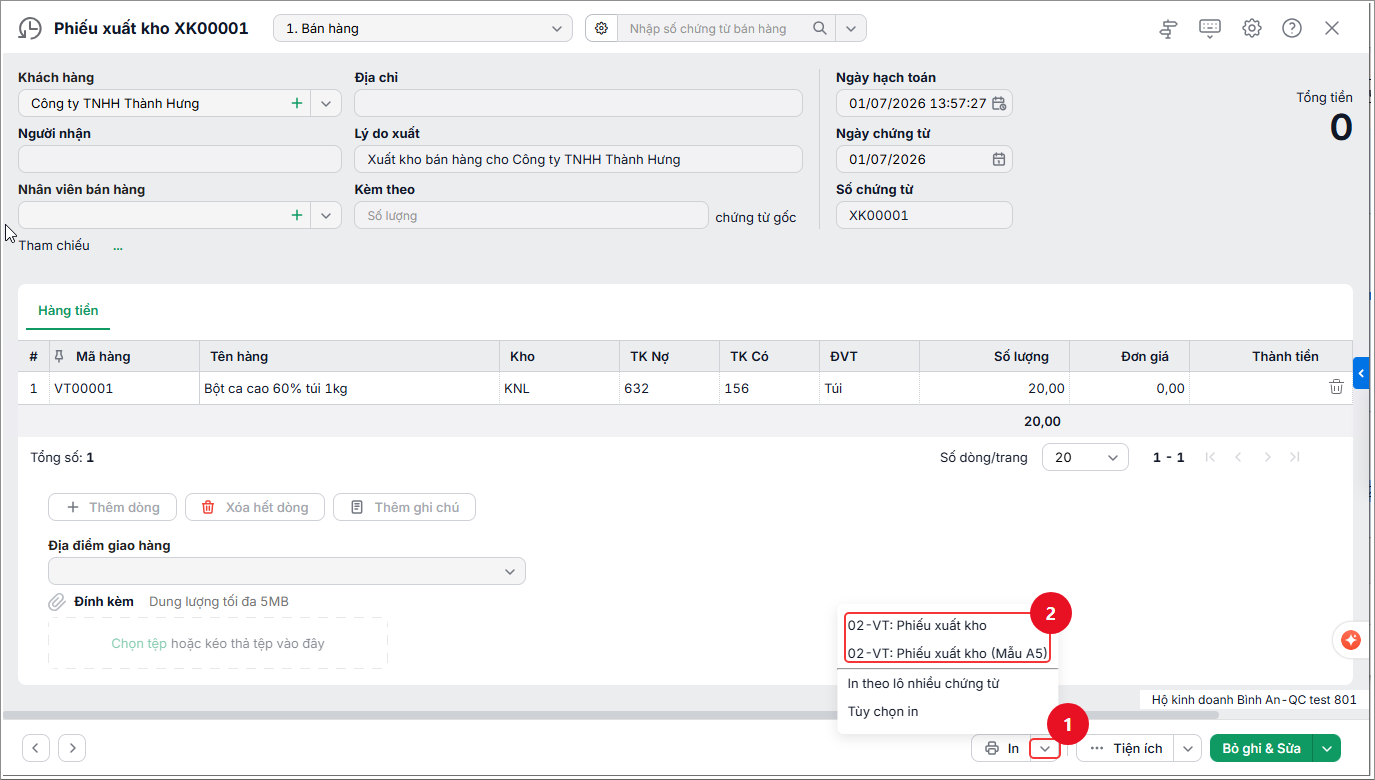The width and height of the screenshot is (1375, 780).
Task: Click the paperclip Đính kèm icon
Action: click(57, 602)
